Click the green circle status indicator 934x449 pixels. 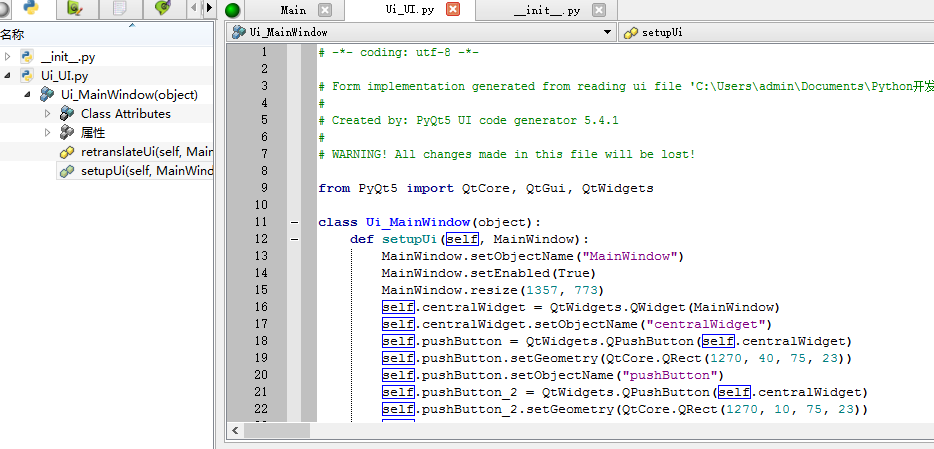pos(233,11)
